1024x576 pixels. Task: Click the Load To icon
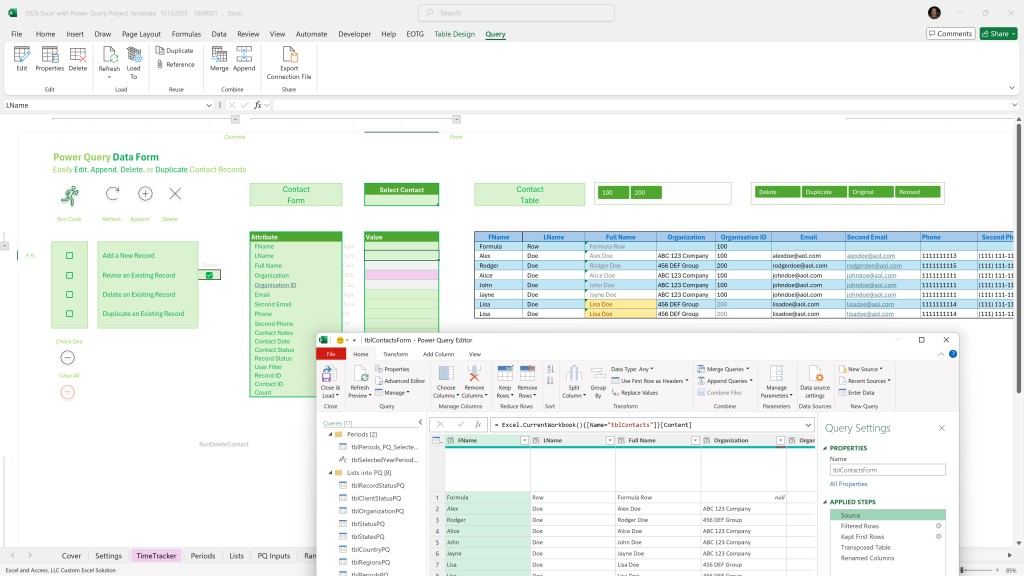pyautogui.click(x=134, y=63)
